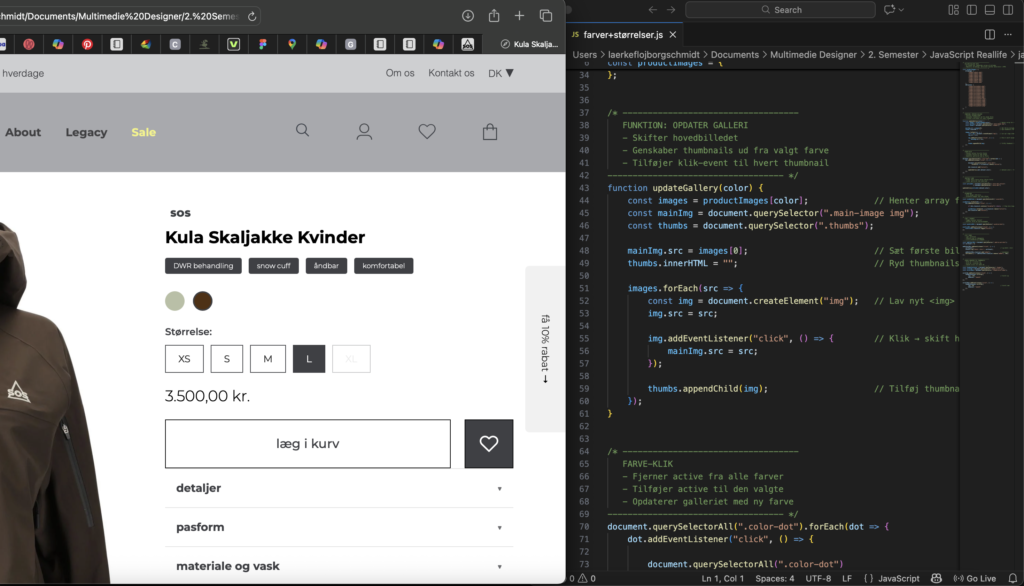1024x586 pixels.
Task: Open the wishlist heart icon in the site header
Action: click(x=427, y=131)
